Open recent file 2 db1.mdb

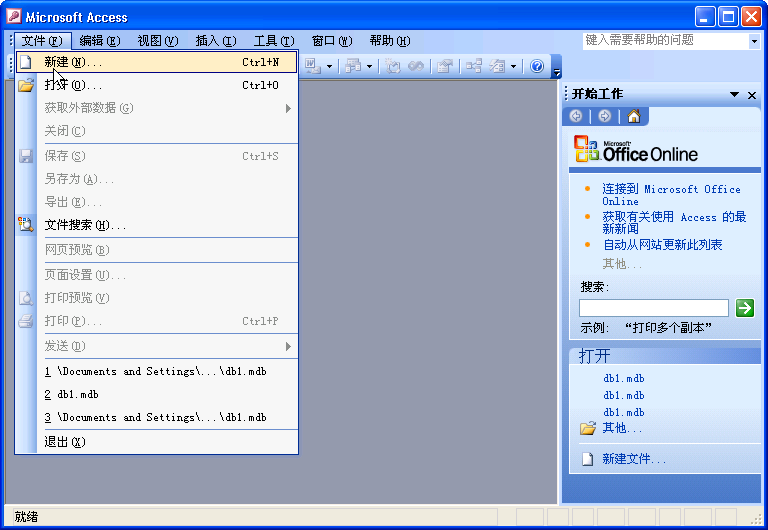coord(157,394)
